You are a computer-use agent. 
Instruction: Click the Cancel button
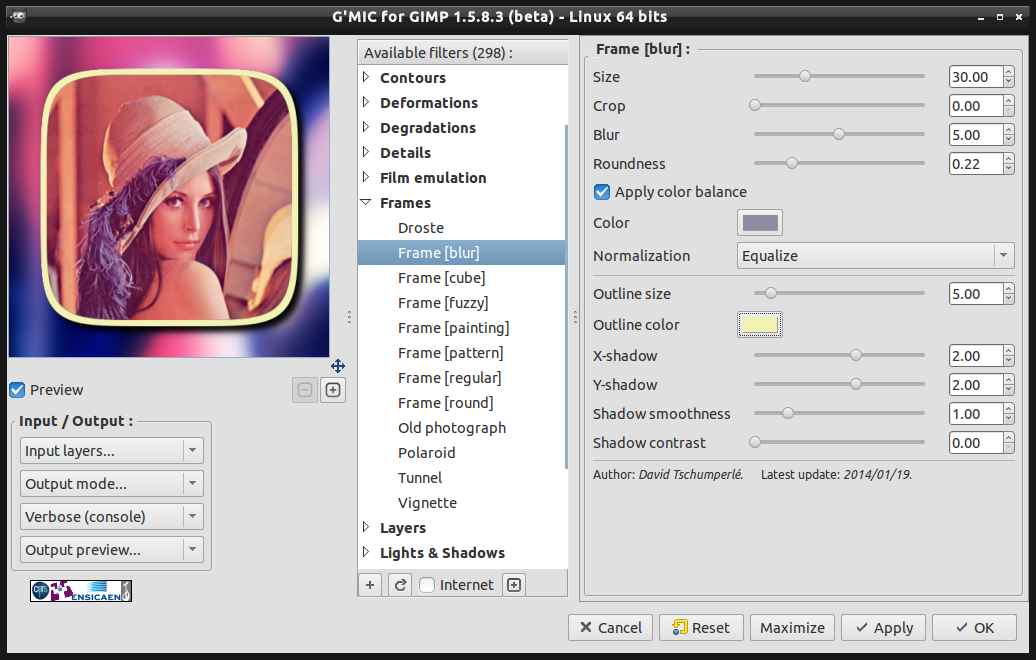(x=610, y=628)
